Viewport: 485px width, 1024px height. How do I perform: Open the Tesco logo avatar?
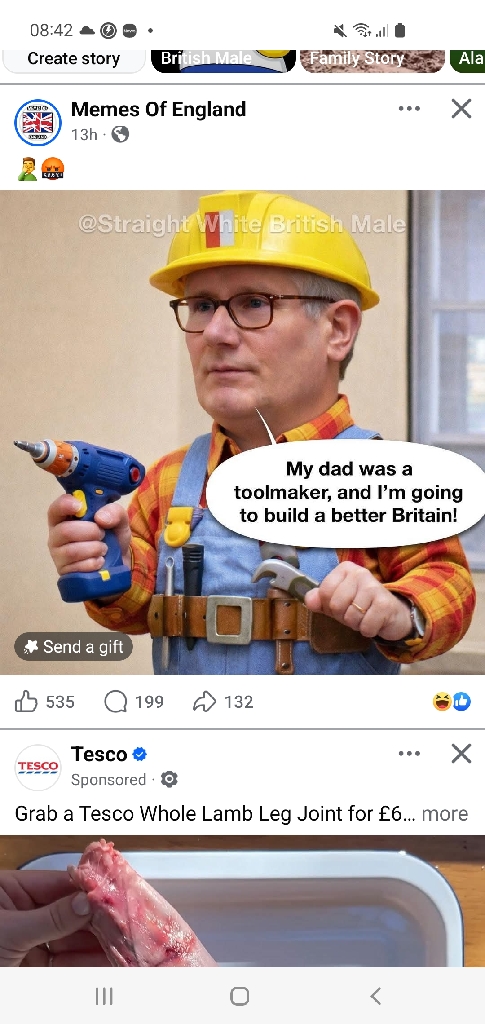coord(38,767)
